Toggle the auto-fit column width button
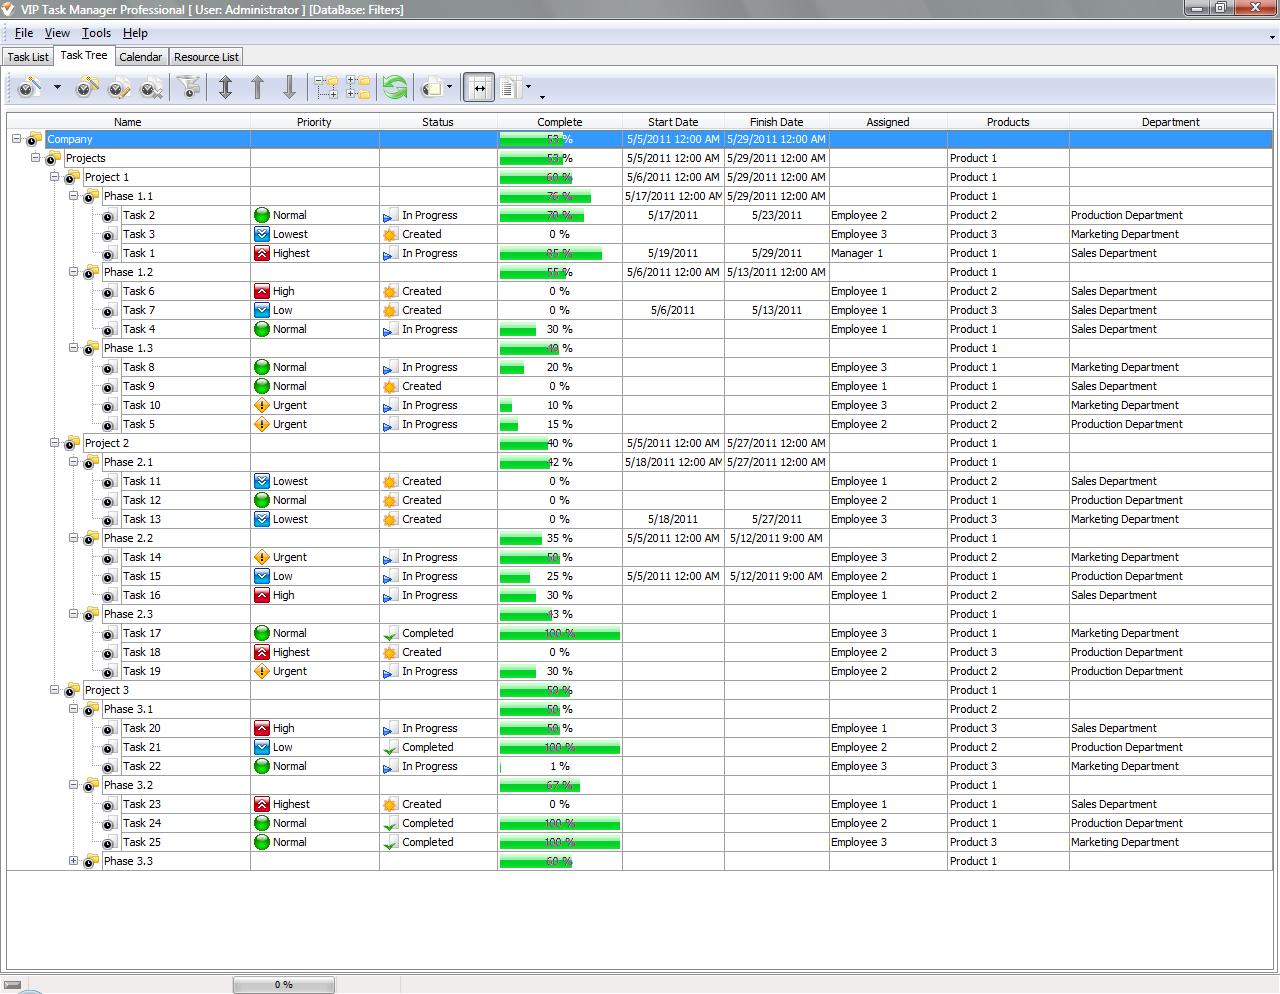Viewport: 1280px width, 994px height. (x=479, y=88)
